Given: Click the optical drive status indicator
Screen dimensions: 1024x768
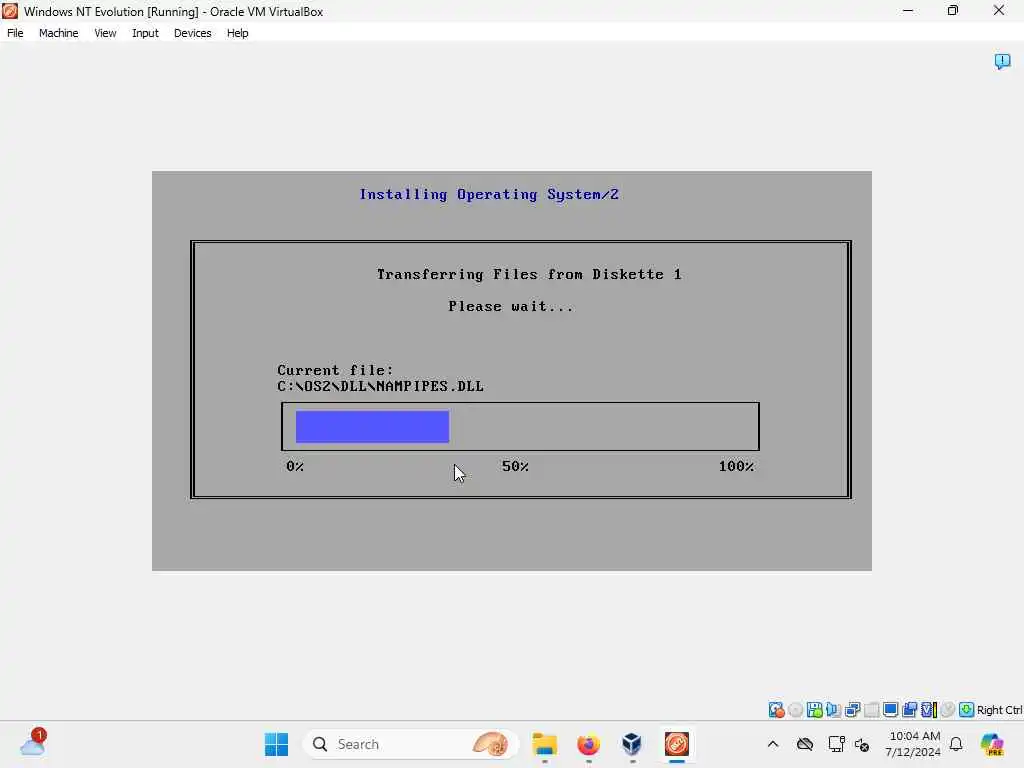Looking at the screenshot, I should point(795,710).
